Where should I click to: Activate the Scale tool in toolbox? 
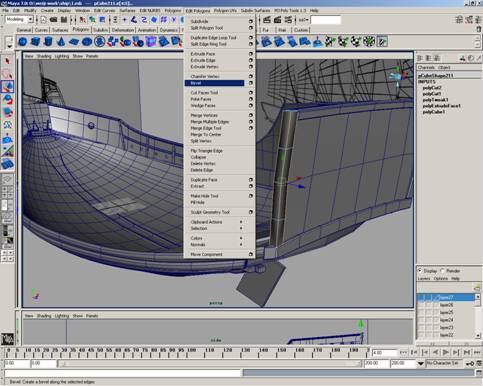pos(7,112)
